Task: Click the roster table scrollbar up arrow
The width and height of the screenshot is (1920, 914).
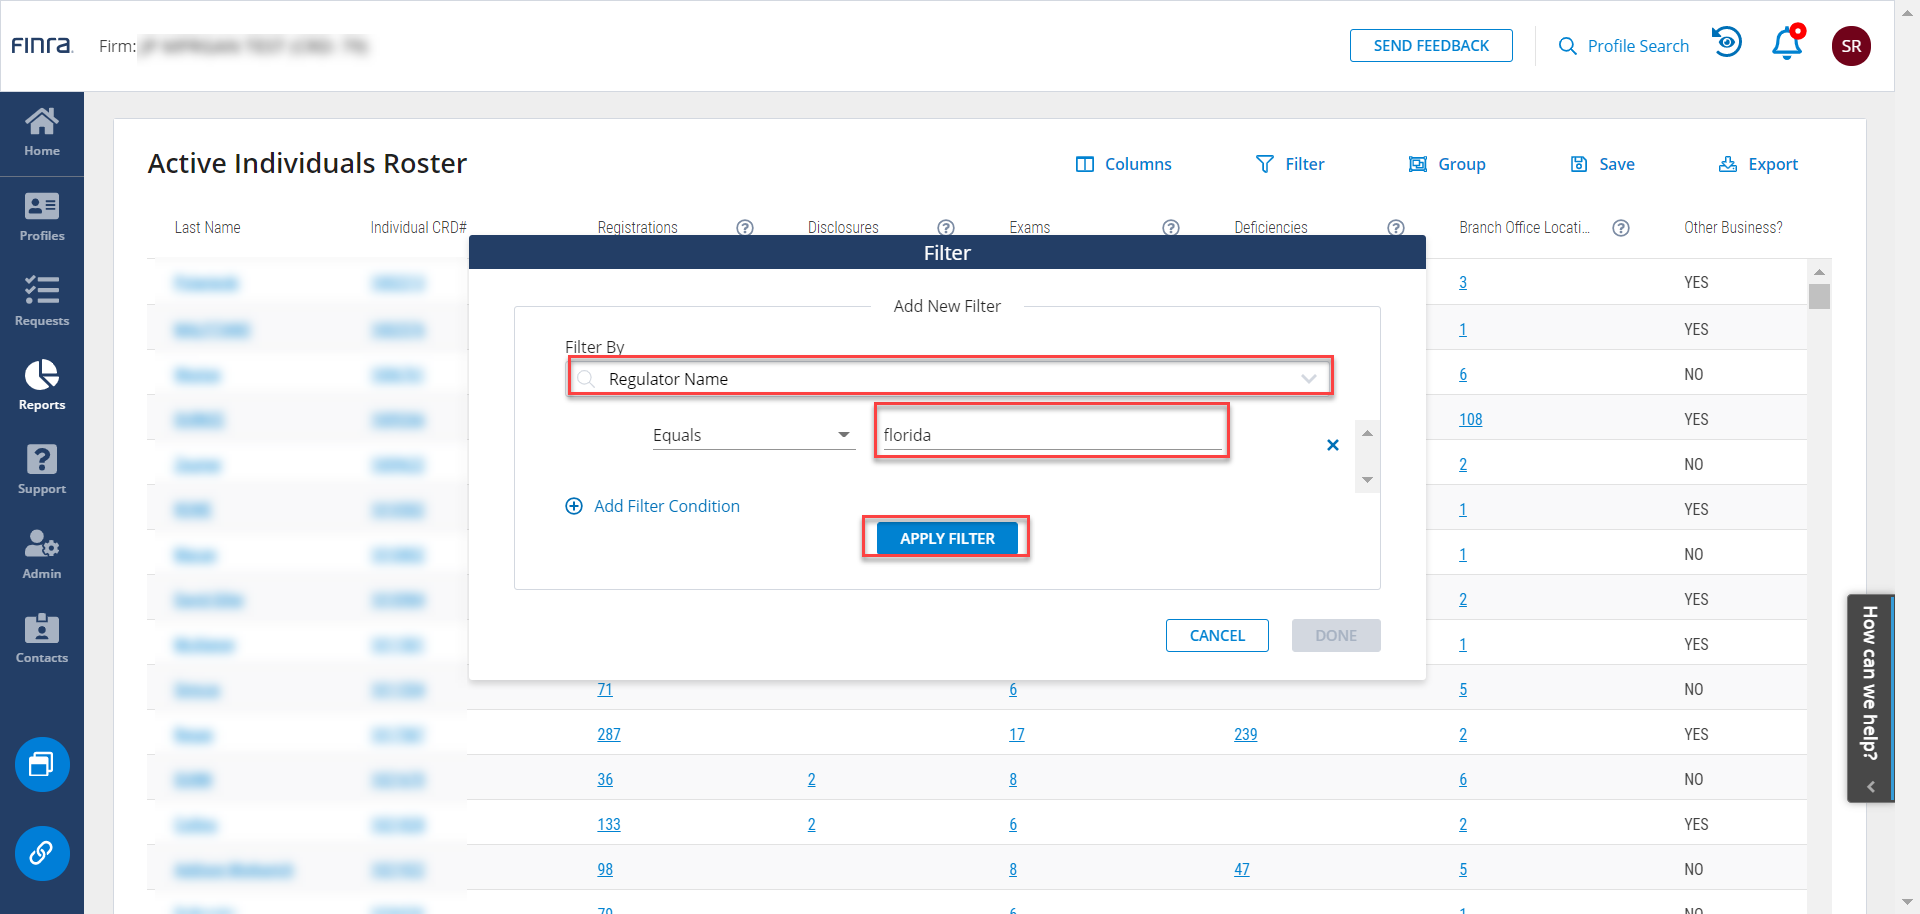Action: (x=1819, y=272)
